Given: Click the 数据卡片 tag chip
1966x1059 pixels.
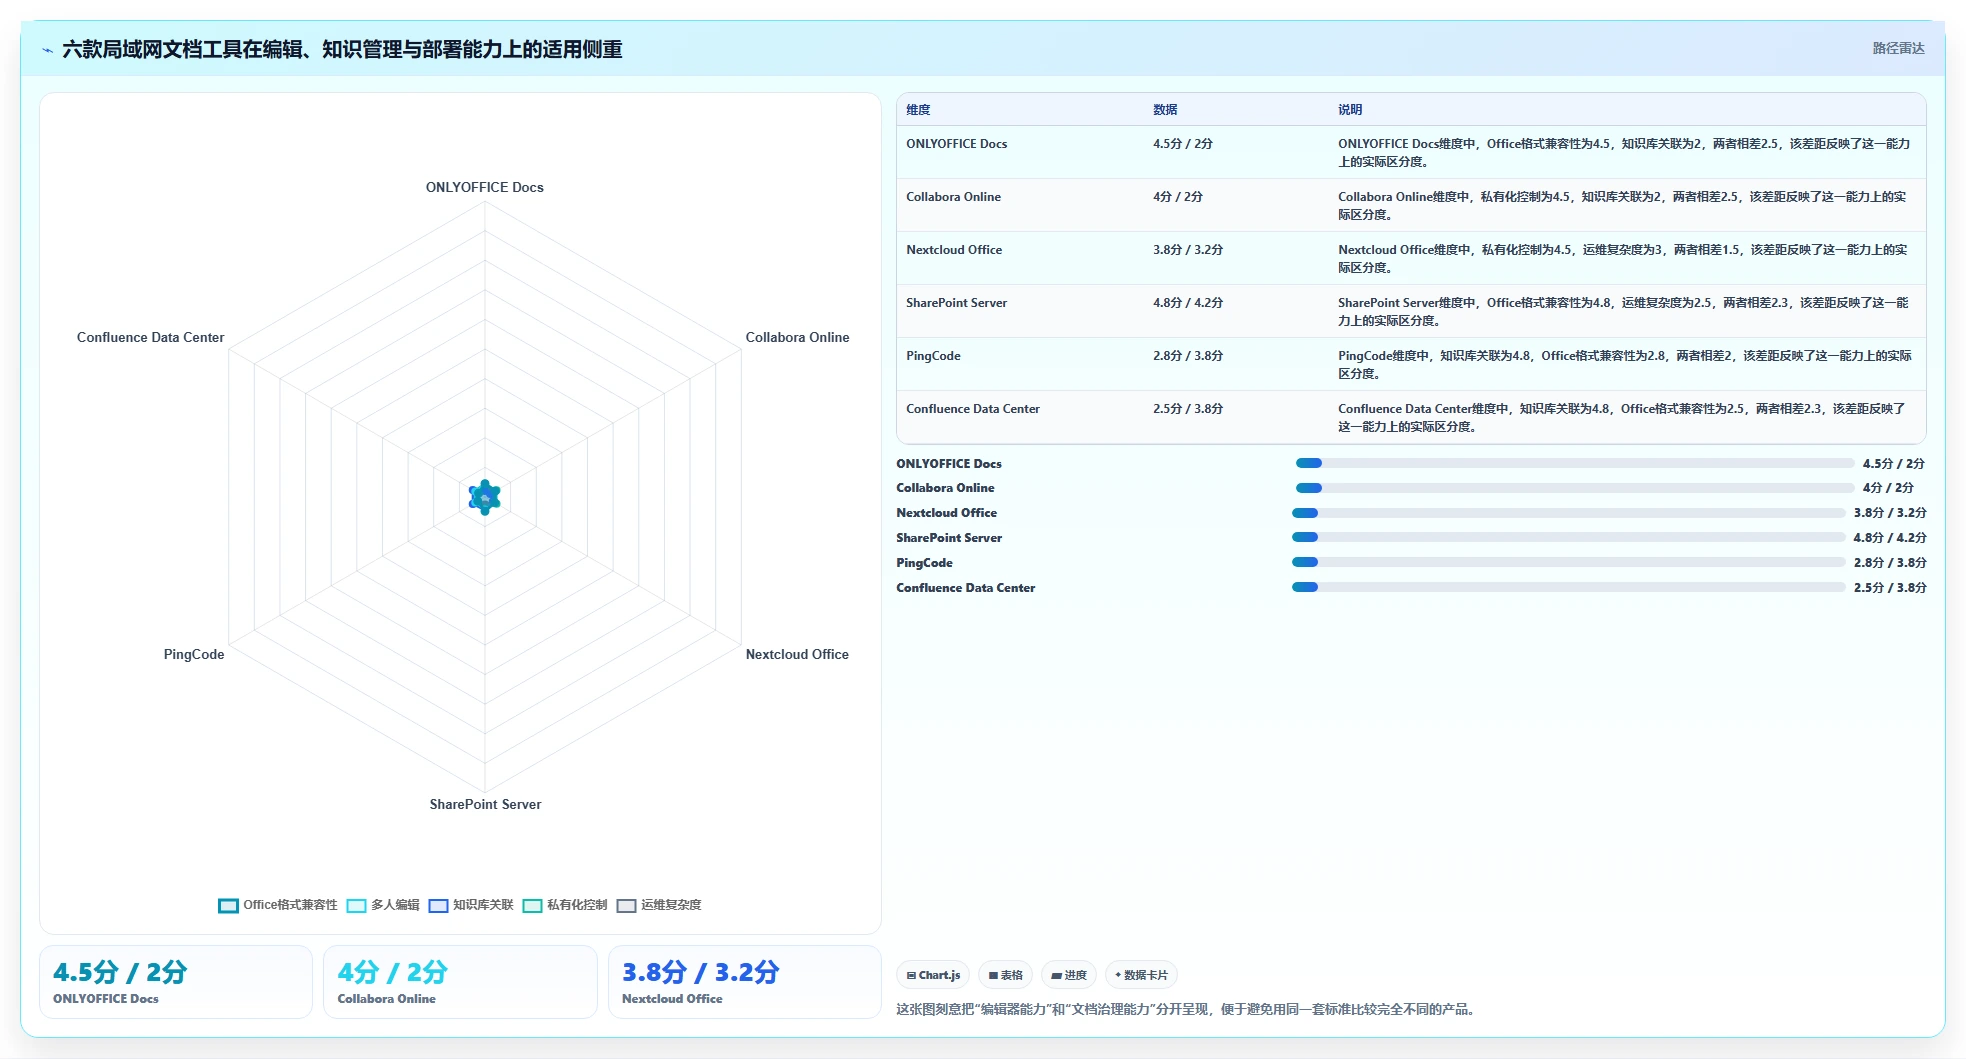Looking at the screenshot, I should tap(1141, 975).
